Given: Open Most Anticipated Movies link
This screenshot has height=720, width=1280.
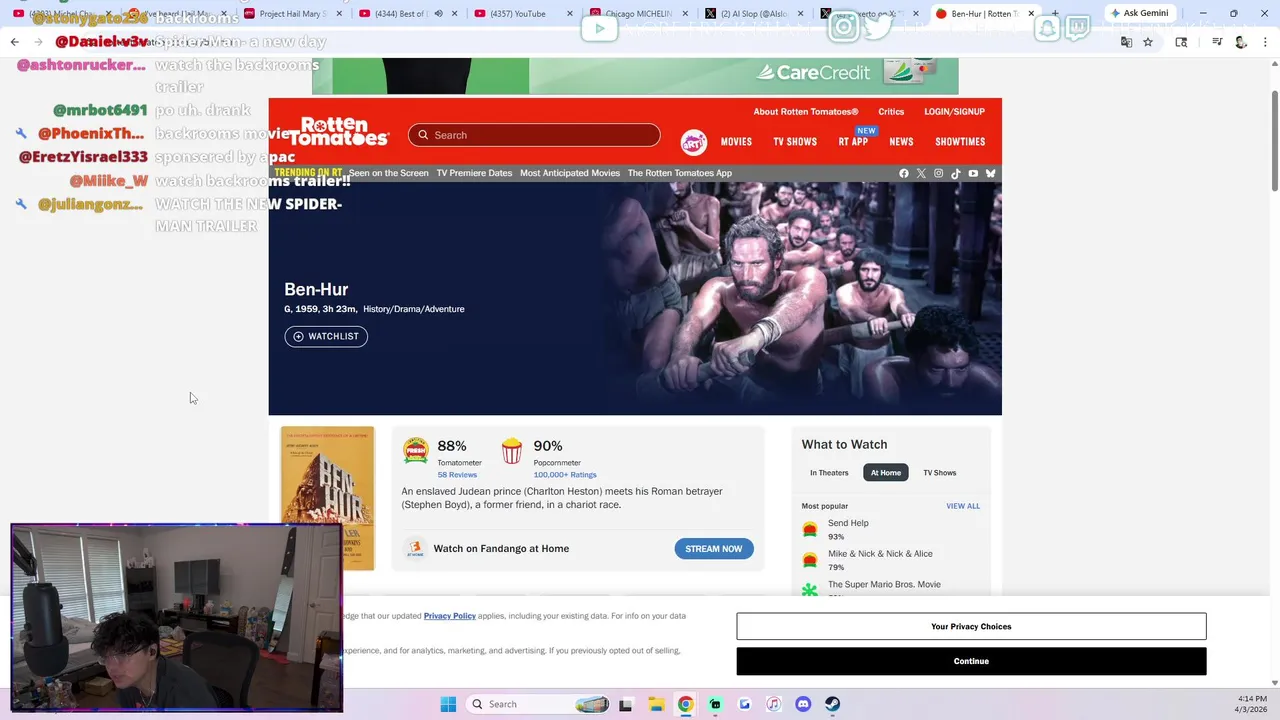Looking at the screenshot, I should click(x=570, y=173).
